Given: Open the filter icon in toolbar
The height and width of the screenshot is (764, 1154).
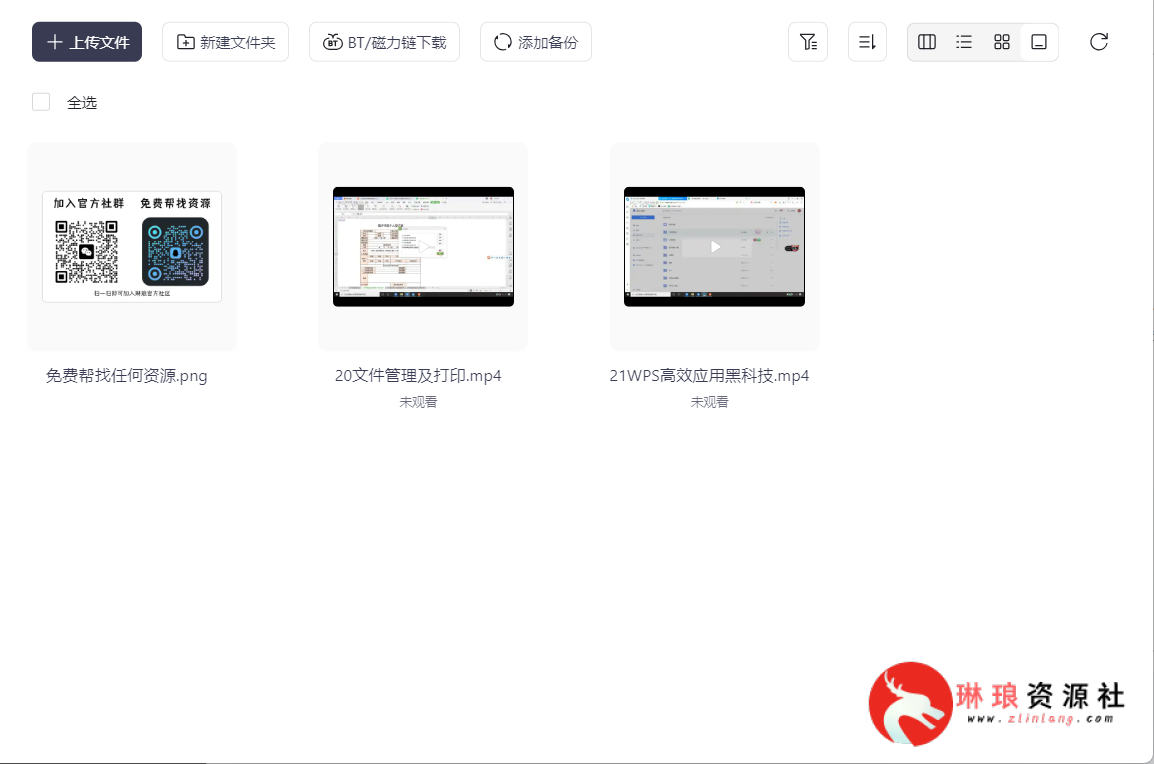Looking at the screenshot, I should pyautogui.click(x=808, y=42).
